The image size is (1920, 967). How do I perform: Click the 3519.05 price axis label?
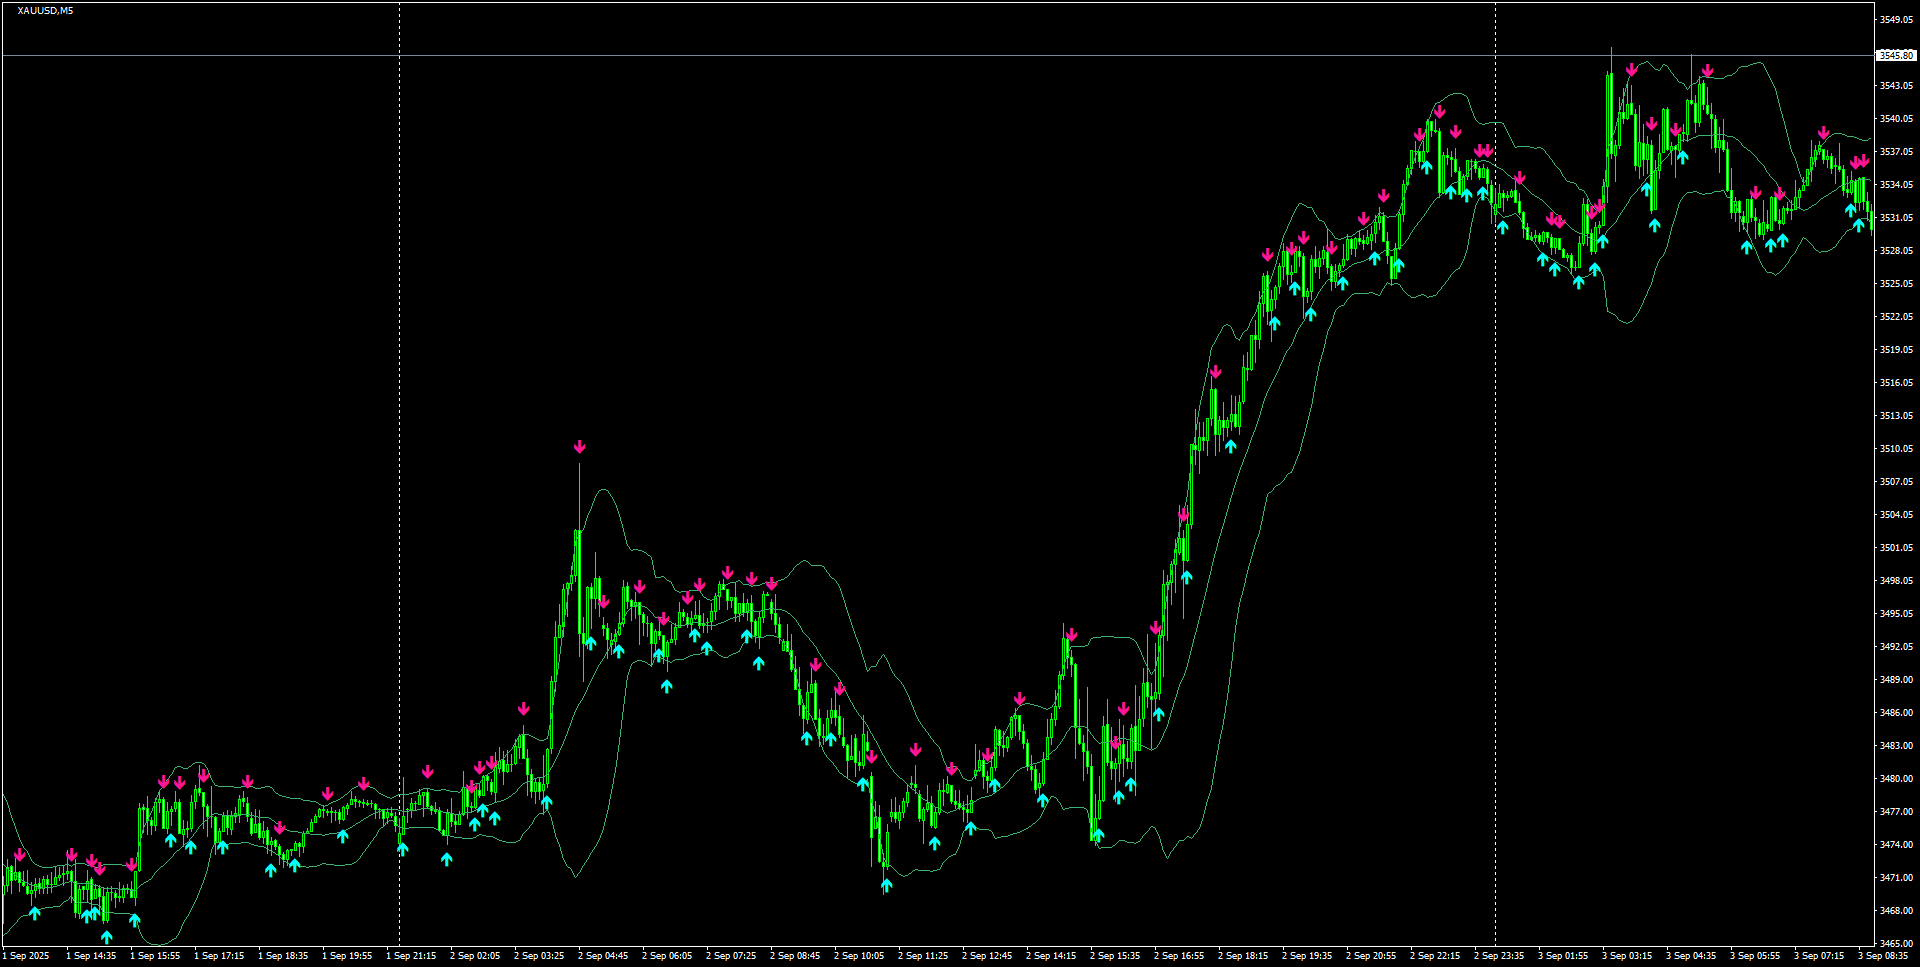[x=1896, y=350]
